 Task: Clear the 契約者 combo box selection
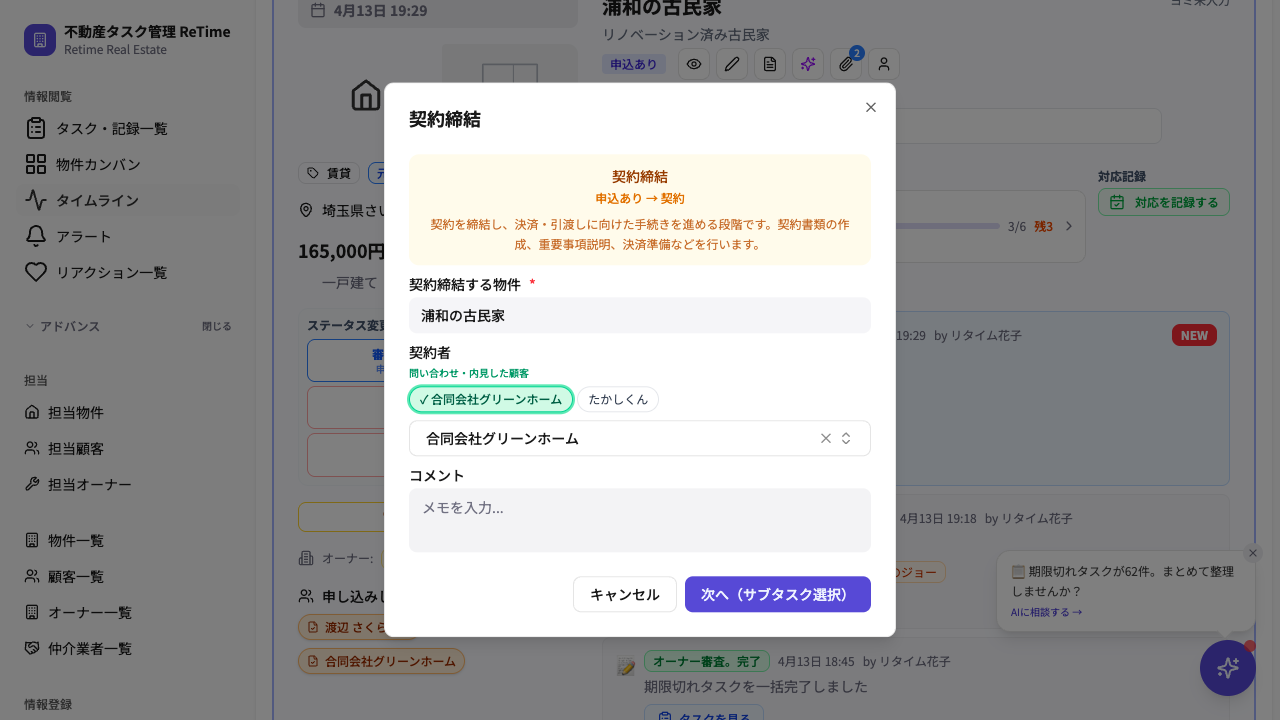(x=826, y=438)
